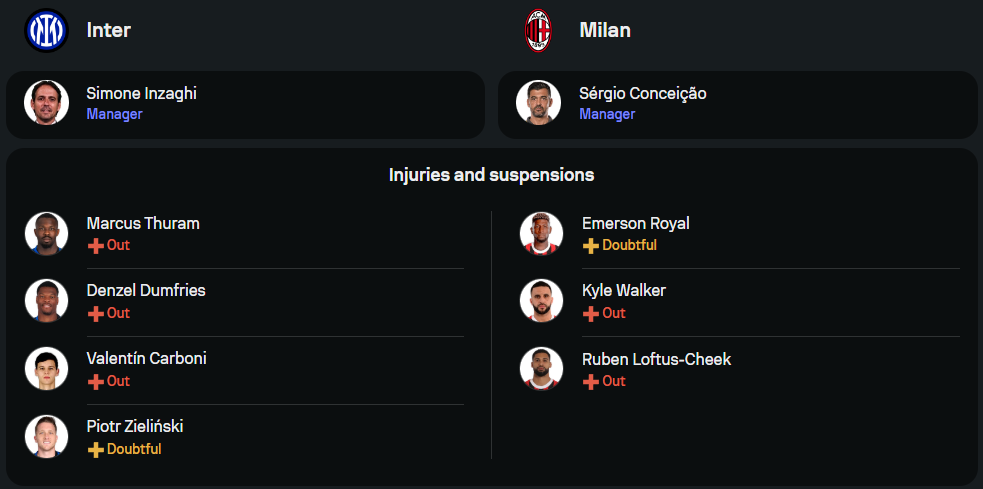983x489 pixels.
Task: Click Valentín Carboni's player avatar
Action: click(x=46, y=369)
